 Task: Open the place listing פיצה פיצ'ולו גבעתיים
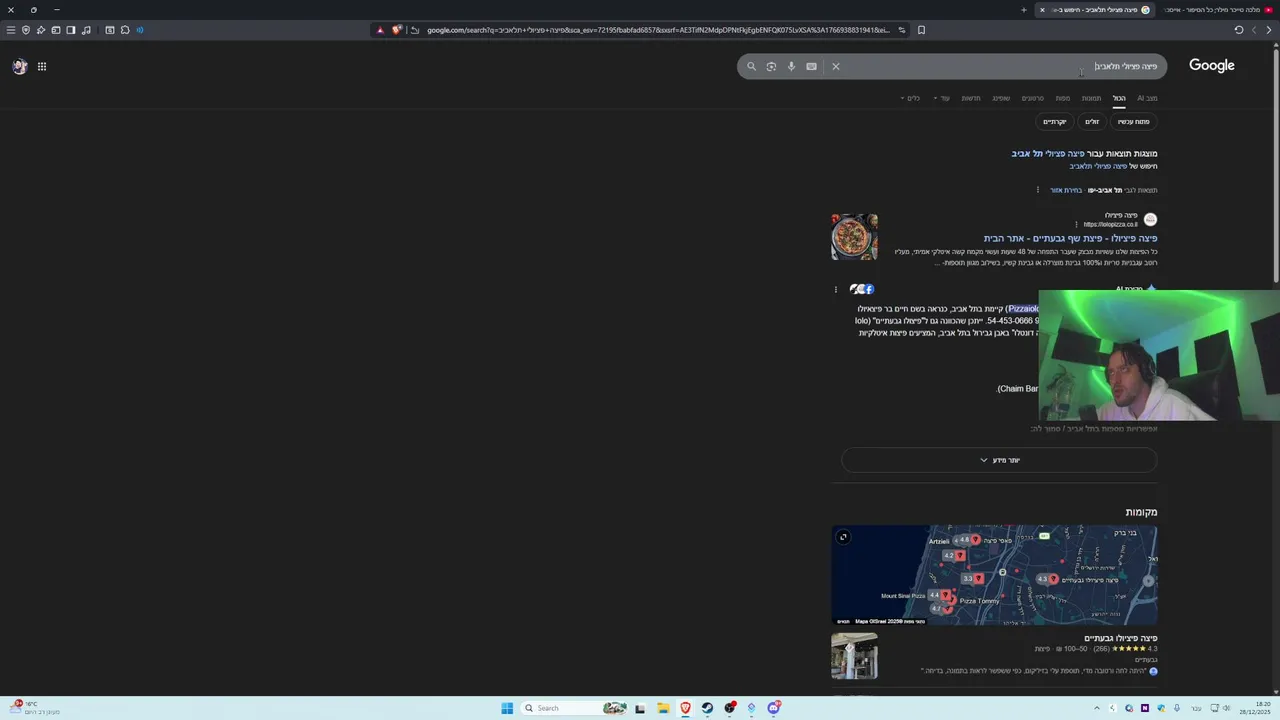click(1121, 638)
